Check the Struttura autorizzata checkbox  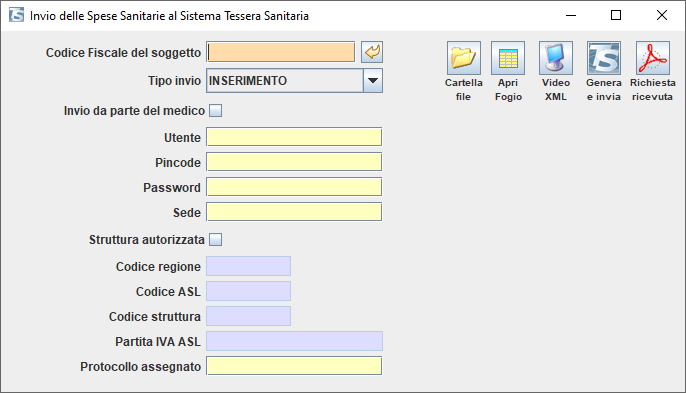(x=215, y=240)
